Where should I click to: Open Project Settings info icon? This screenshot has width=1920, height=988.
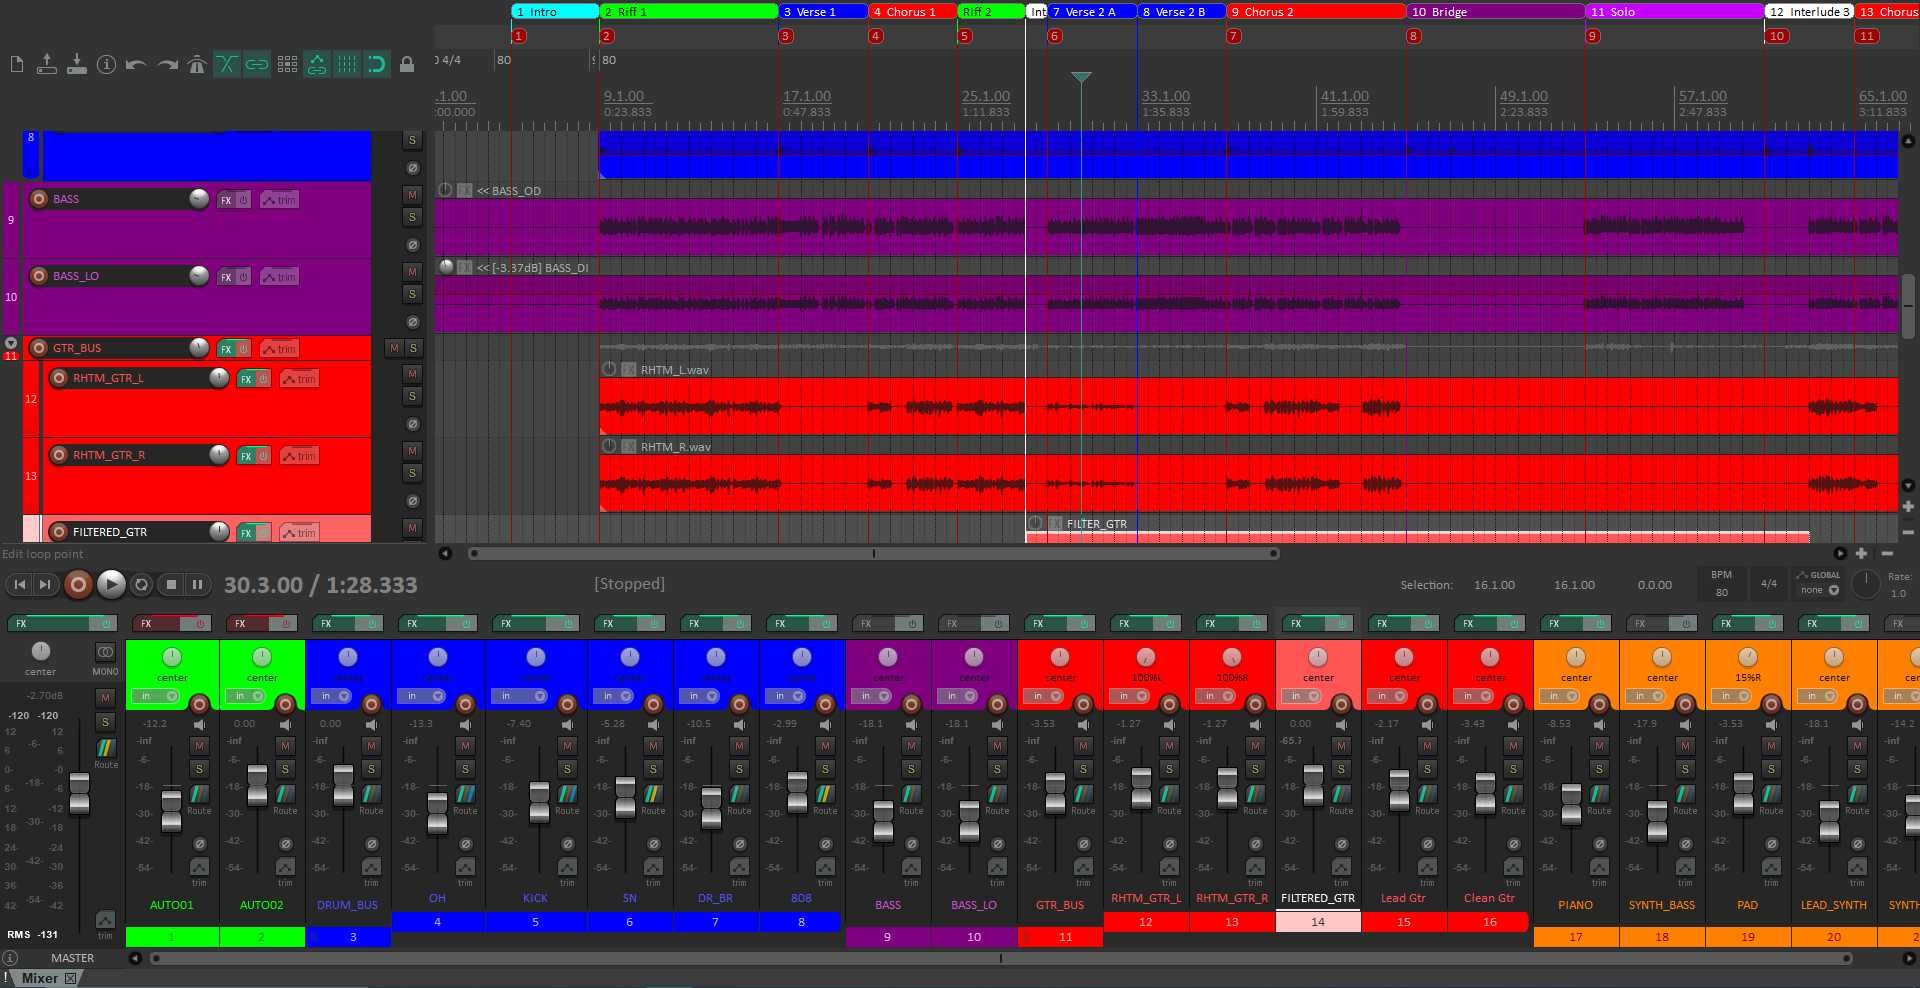pos(106,65)
